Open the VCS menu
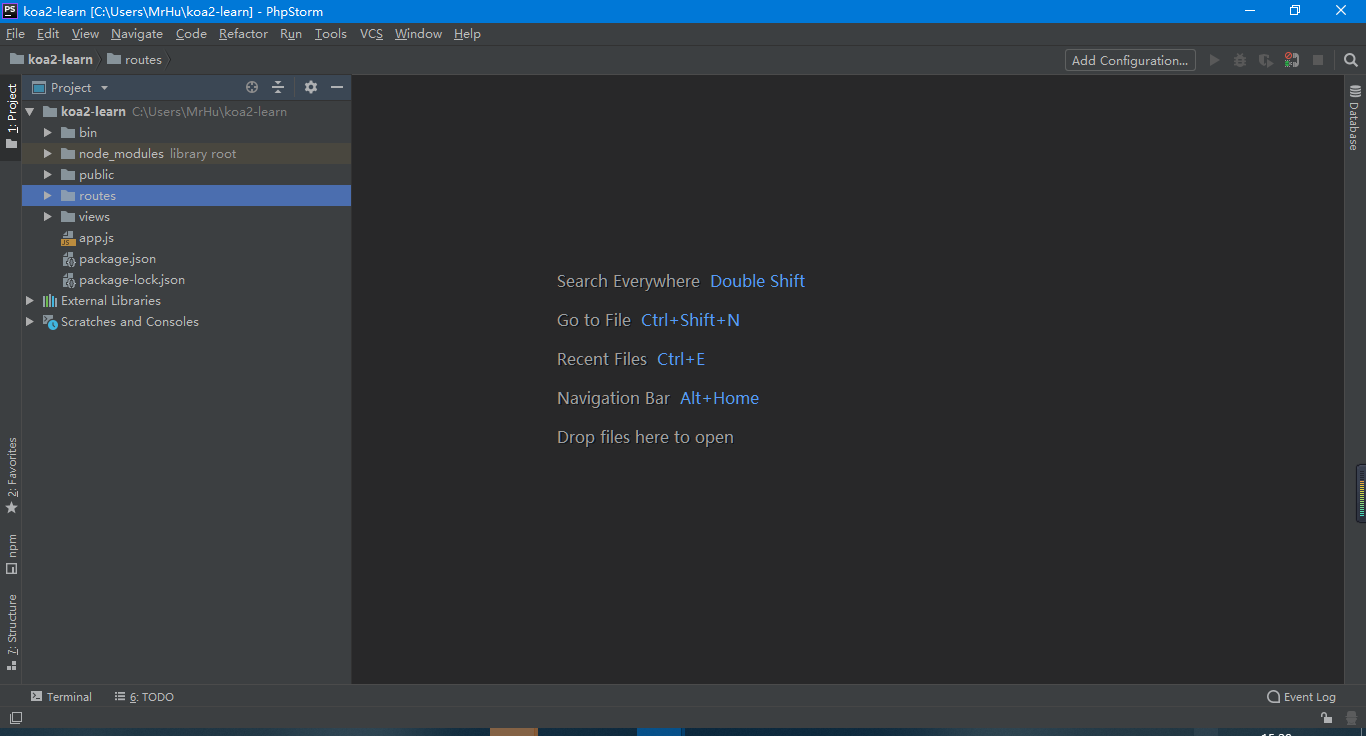The width and height of the screenshot is (1366, 736). click(371, 34)
